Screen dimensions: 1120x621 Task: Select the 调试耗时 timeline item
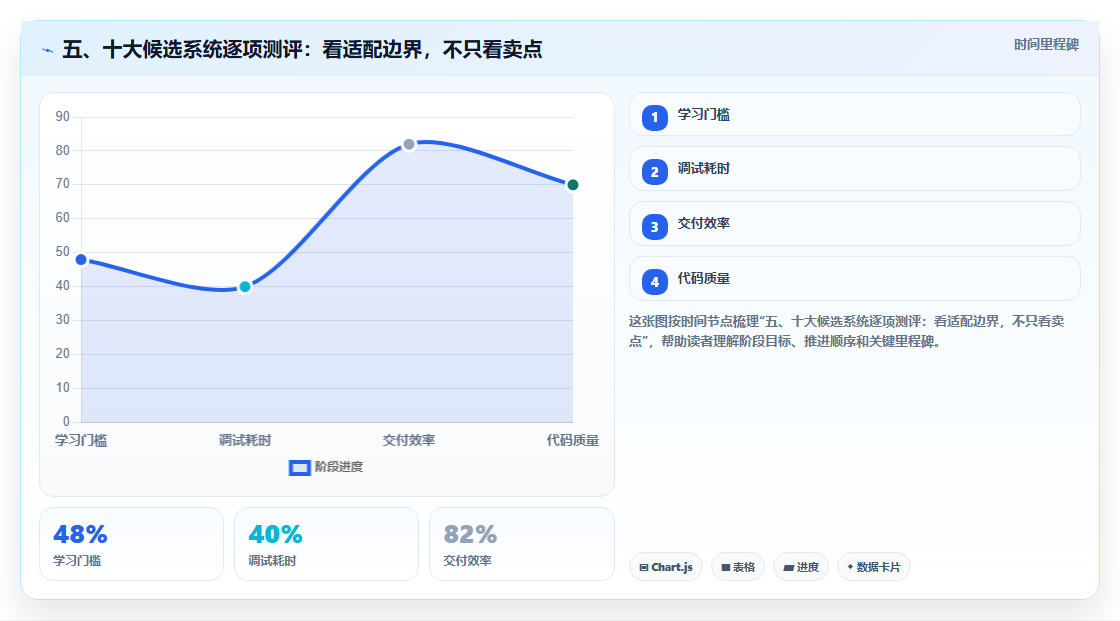click(x=854, y=169)
